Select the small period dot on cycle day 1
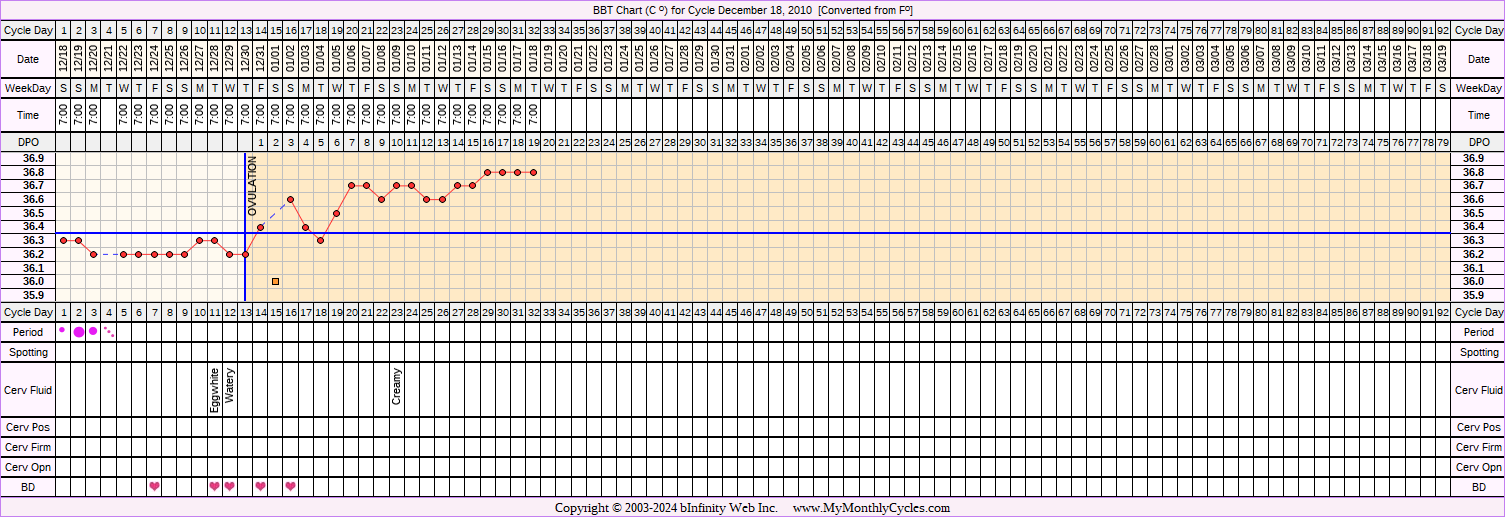 pyautogui.click(x=62, y=329)
